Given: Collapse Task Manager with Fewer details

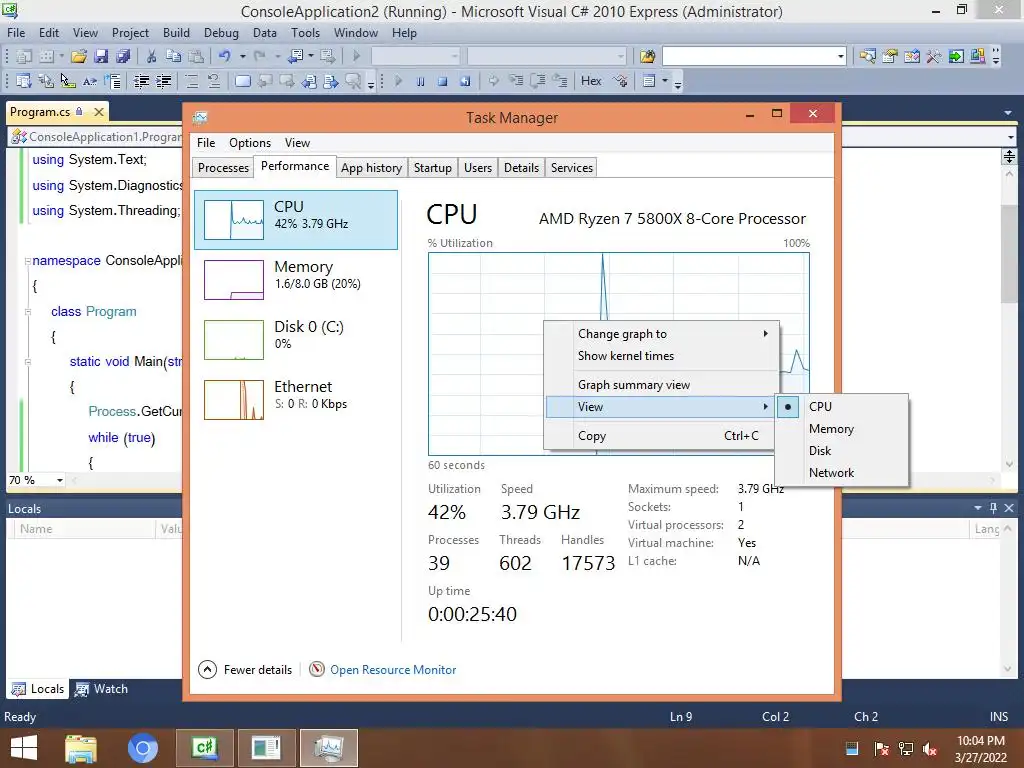Looking at the screenshot, I should [245, 669].
